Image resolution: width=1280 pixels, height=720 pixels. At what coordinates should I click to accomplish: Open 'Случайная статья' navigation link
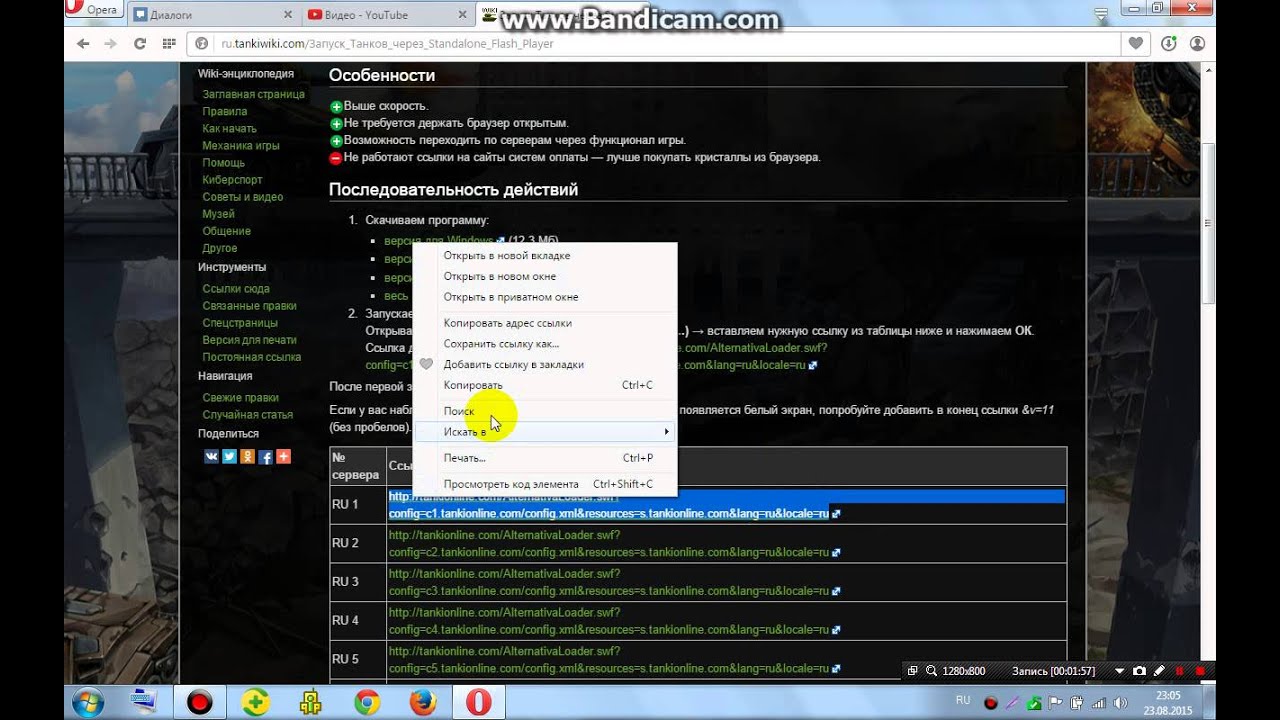[x=247, y=414]
